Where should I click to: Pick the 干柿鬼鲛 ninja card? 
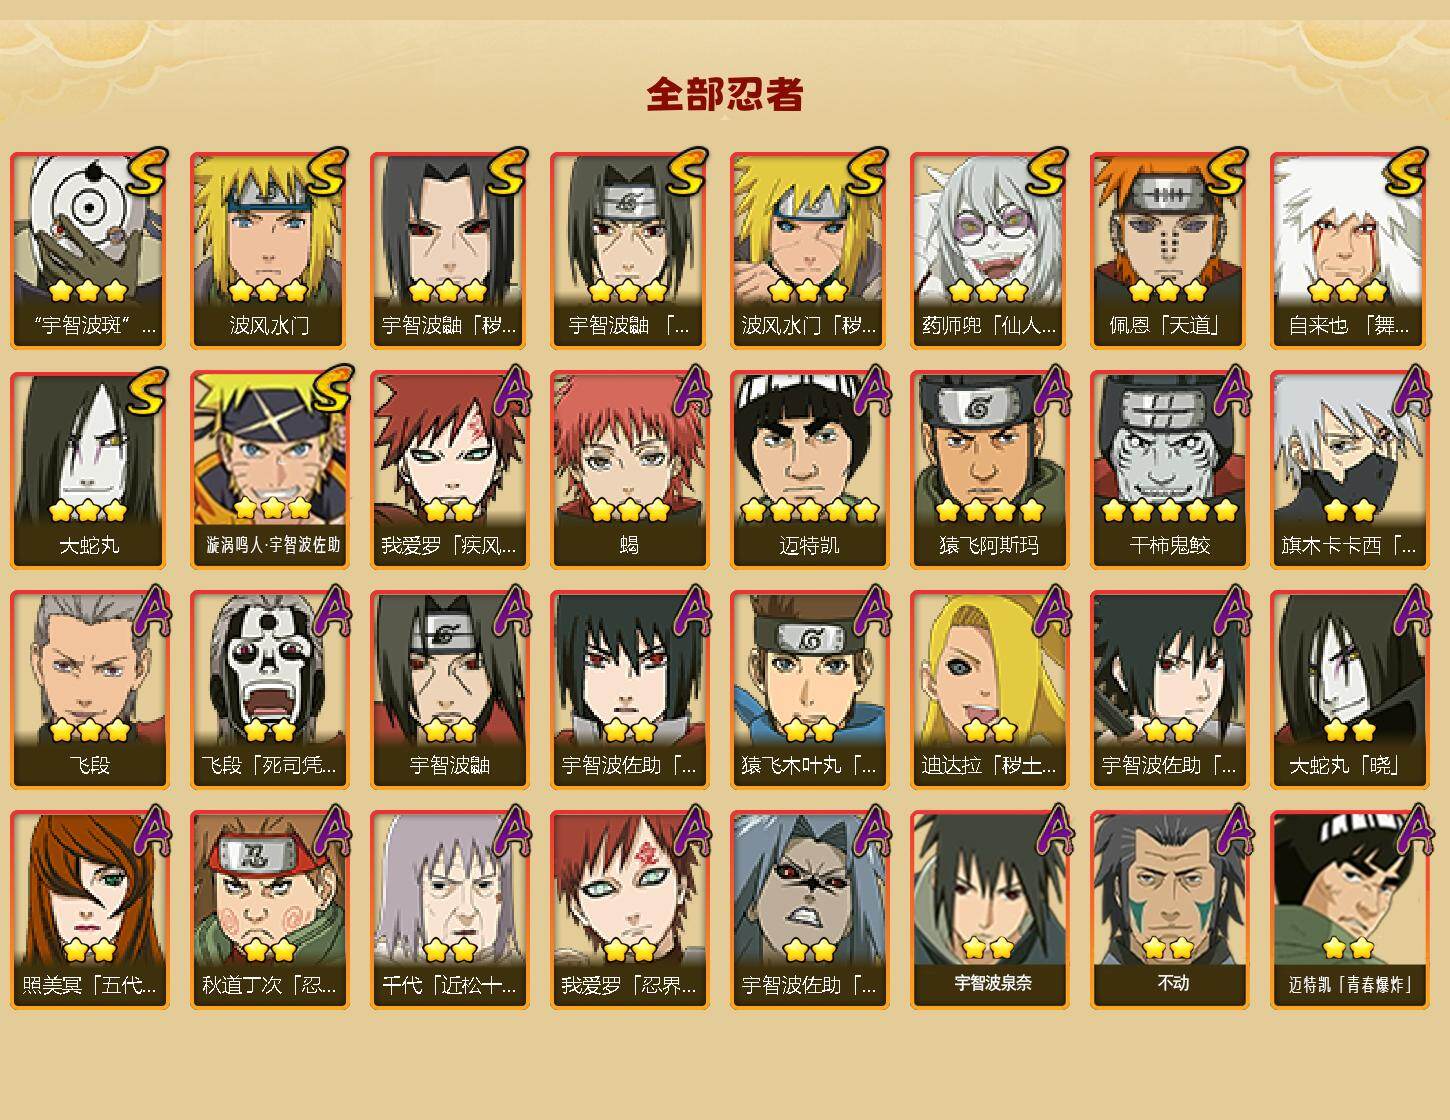[x=1169, y=470]
